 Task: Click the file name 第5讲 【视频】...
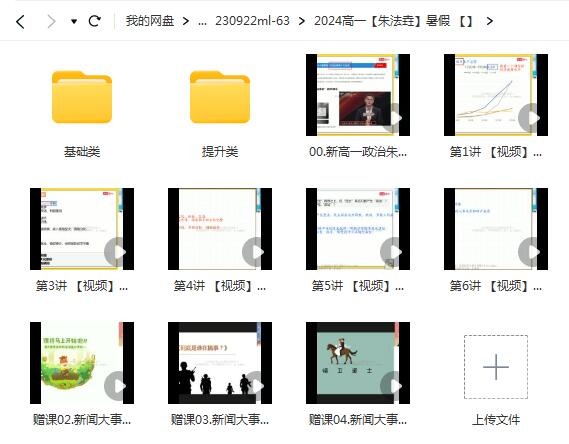pyautogui.click(x=358, y=285)
